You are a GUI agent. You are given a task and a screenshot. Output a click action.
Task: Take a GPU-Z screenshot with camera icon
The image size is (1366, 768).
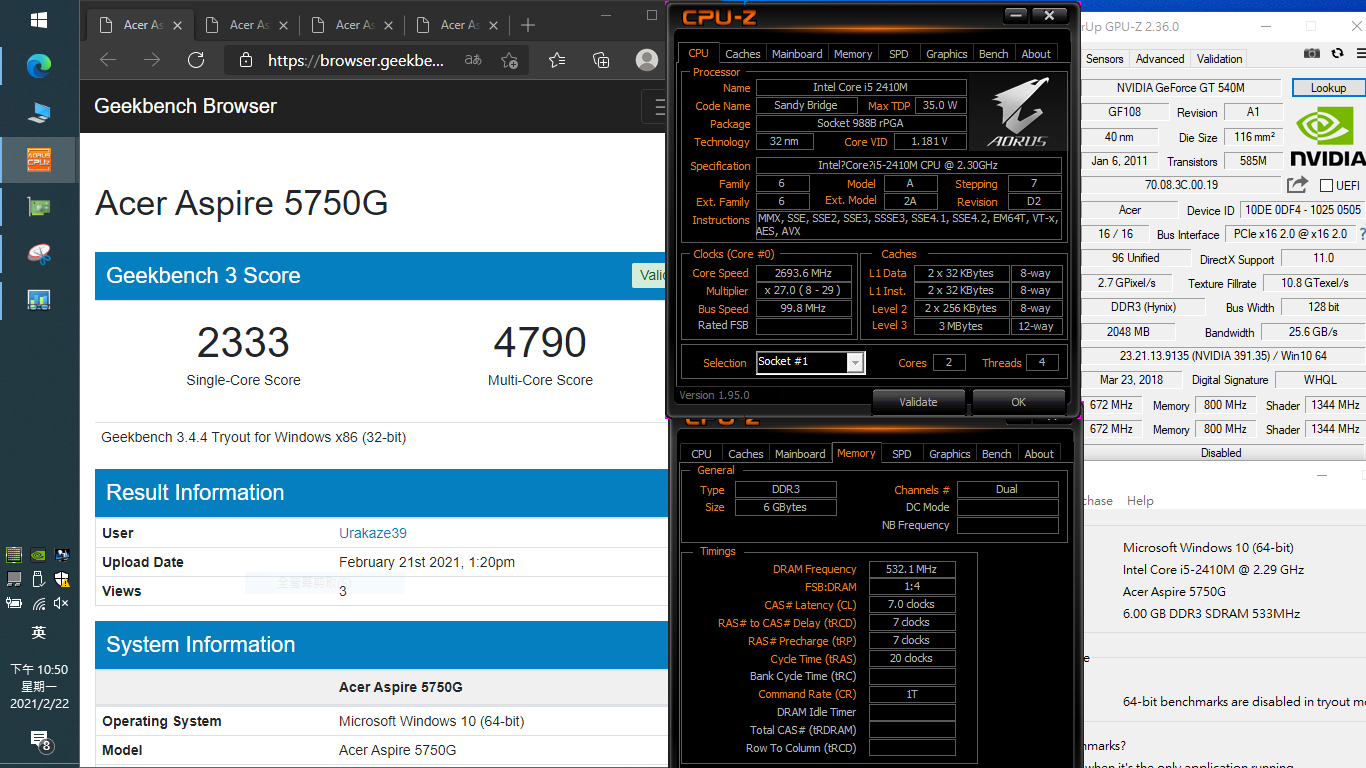click(1312, 53)
